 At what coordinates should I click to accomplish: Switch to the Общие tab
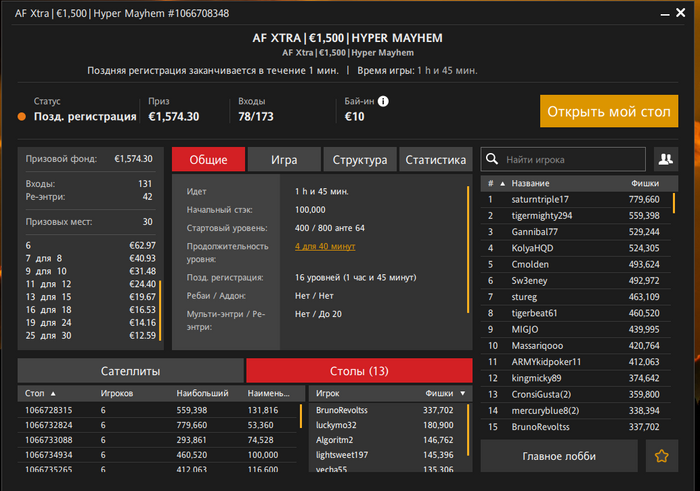tap(208, 159)
